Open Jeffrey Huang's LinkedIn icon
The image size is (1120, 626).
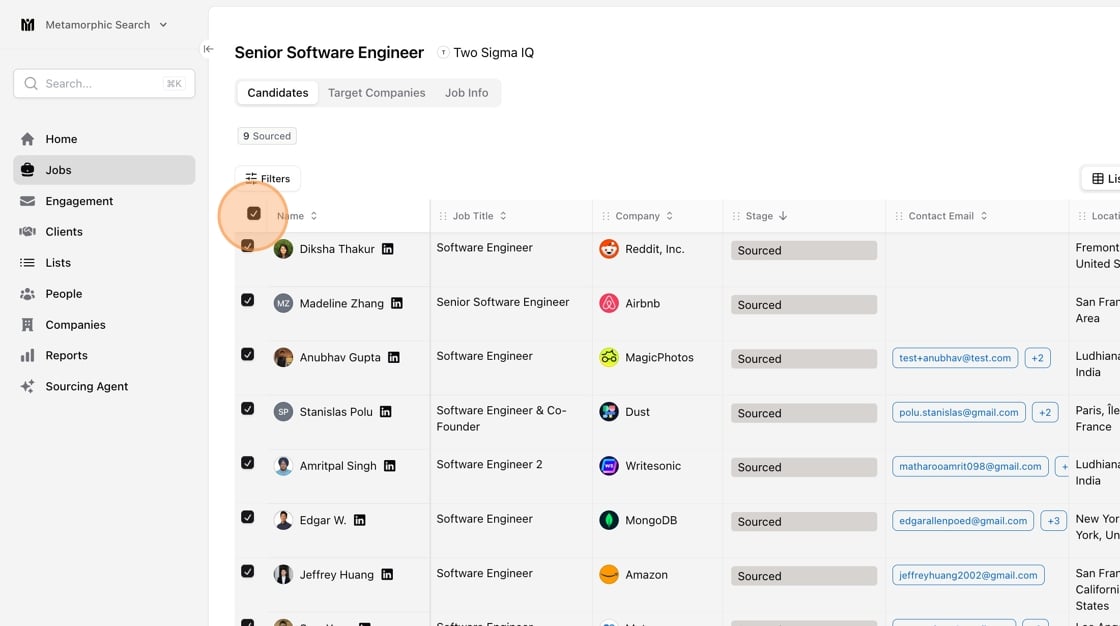[x=386, y=575]
